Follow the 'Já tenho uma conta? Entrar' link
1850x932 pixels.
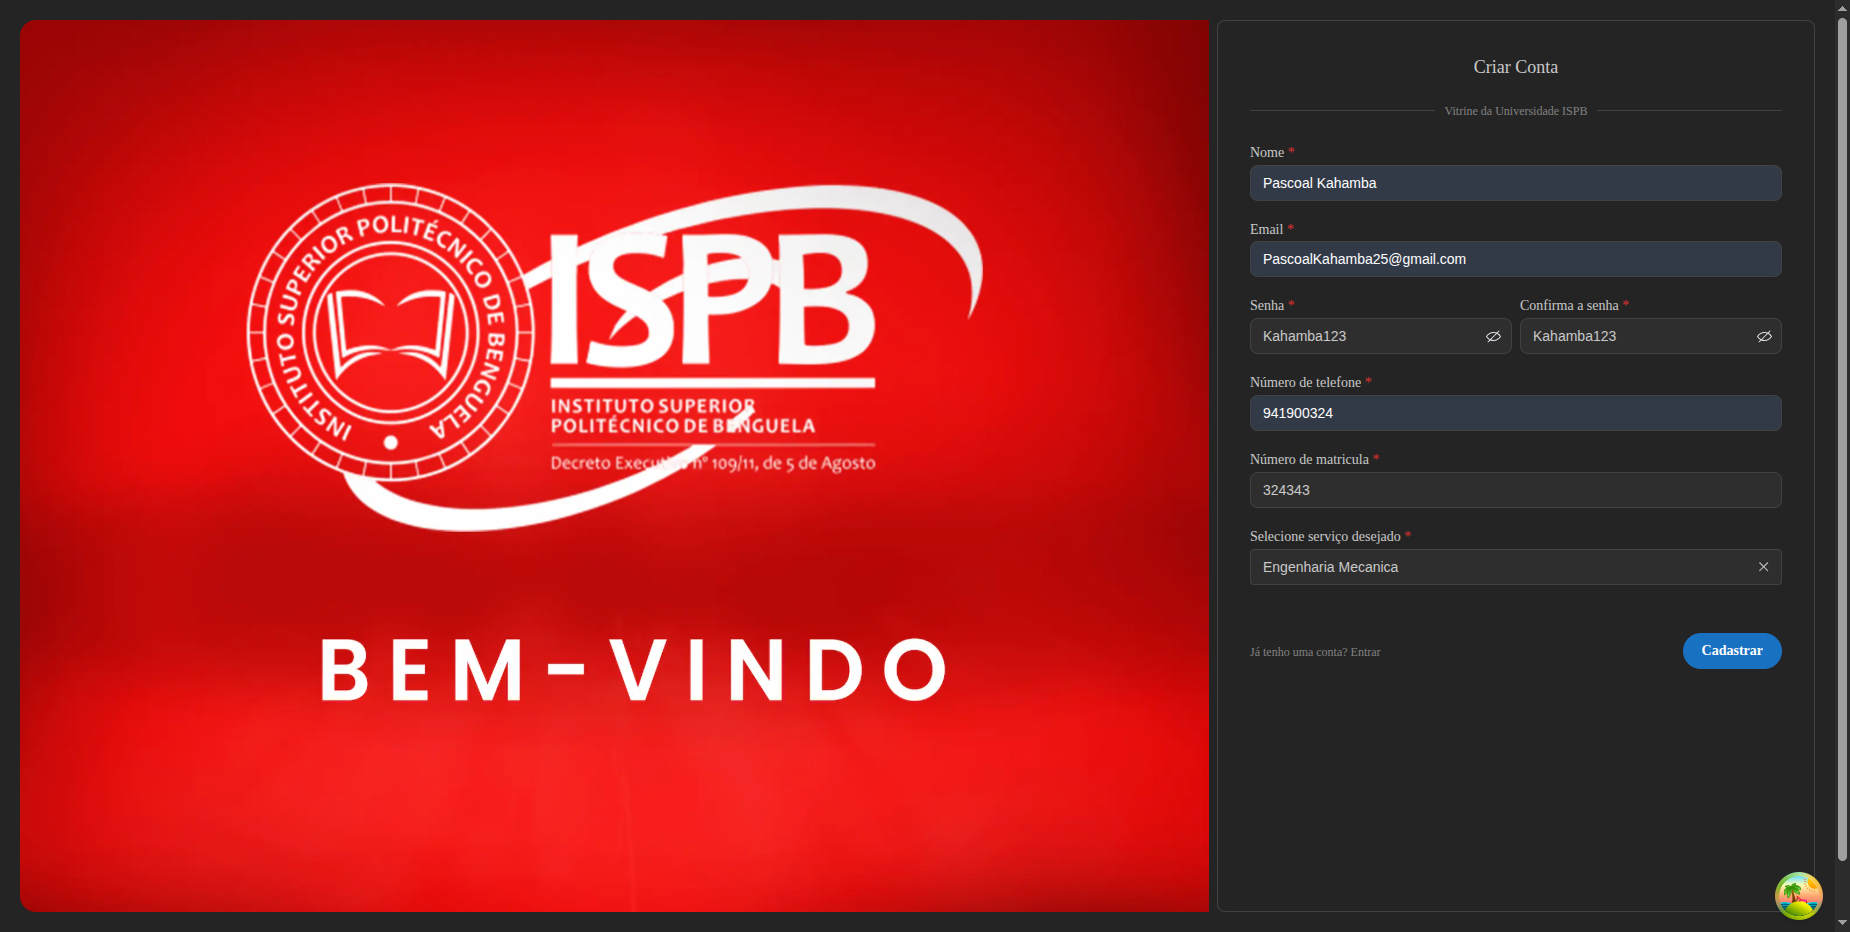click(x=1315, y=652)
